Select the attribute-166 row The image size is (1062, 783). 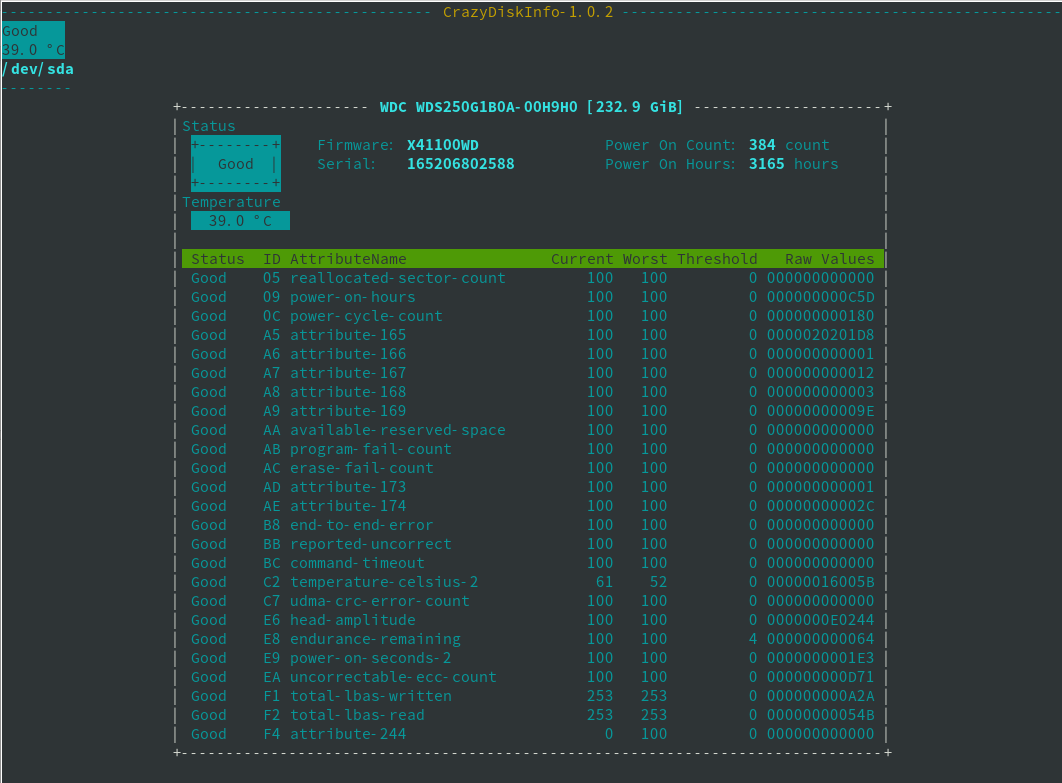[x=533, y=354]
